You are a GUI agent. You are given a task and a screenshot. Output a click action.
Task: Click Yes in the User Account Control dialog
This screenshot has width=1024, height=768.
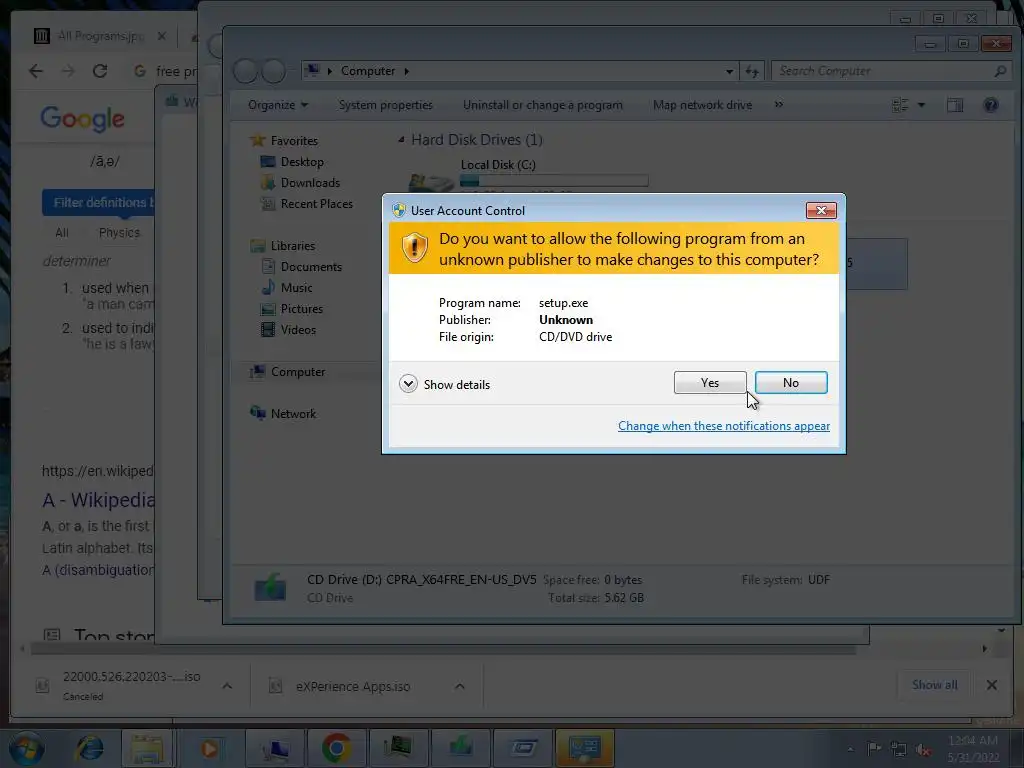coord(710,383)
